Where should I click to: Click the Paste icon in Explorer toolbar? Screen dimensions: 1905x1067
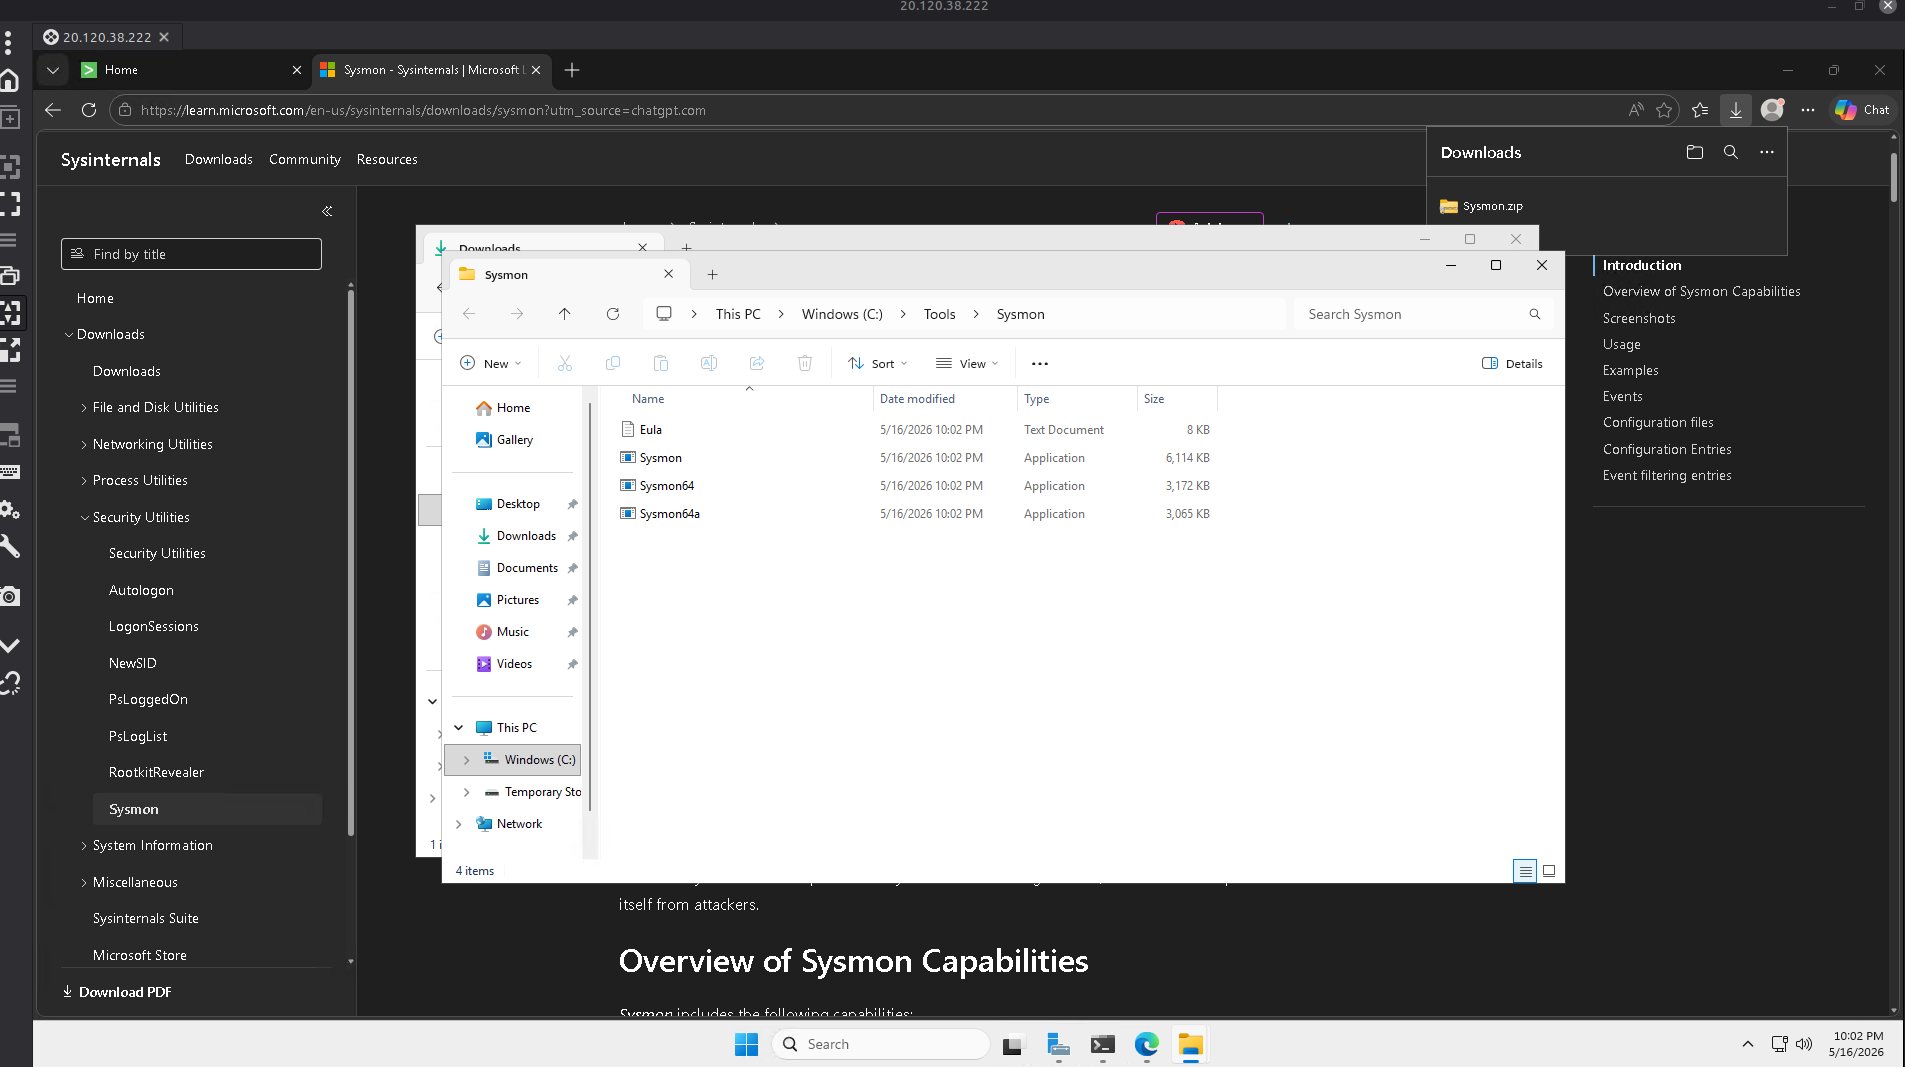[x=661, y=363]
